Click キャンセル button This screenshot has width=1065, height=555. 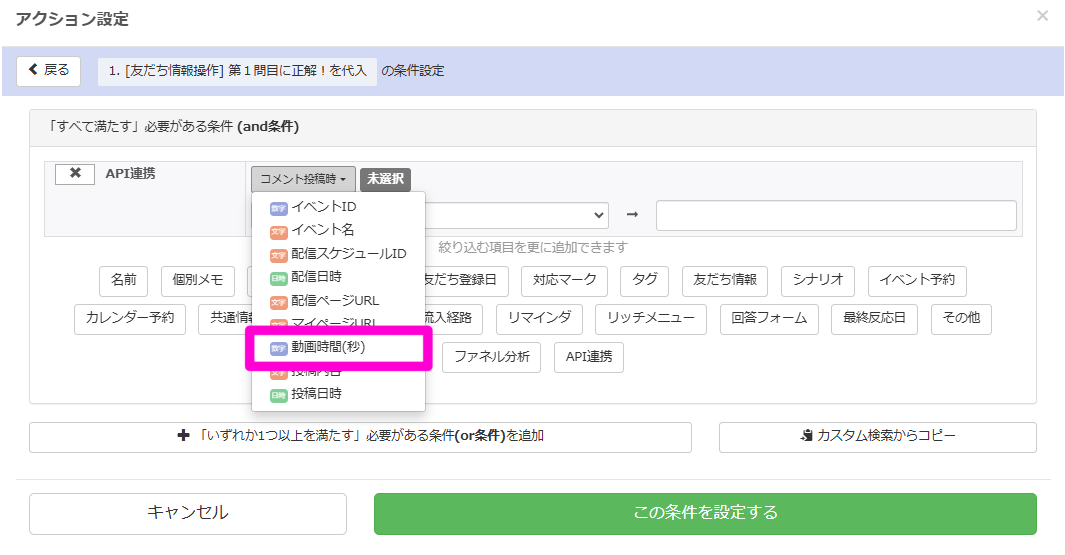click(x=188, y=514)
